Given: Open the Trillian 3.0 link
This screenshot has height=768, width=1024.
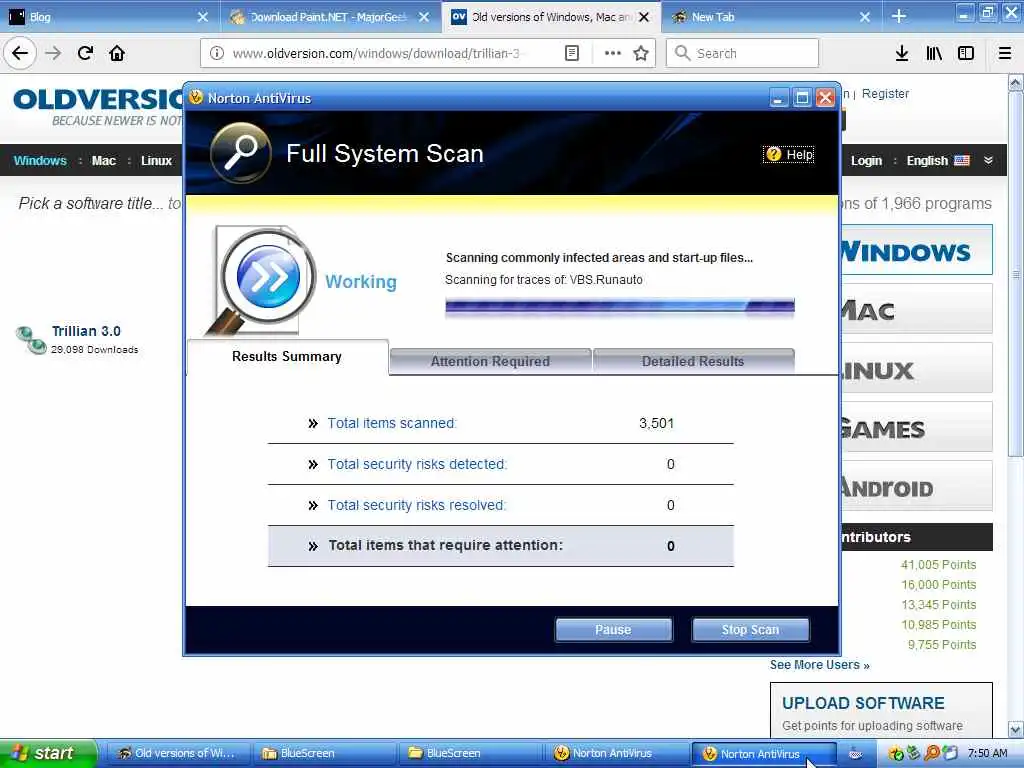Looking at the screenshot, I should (86, 331).
